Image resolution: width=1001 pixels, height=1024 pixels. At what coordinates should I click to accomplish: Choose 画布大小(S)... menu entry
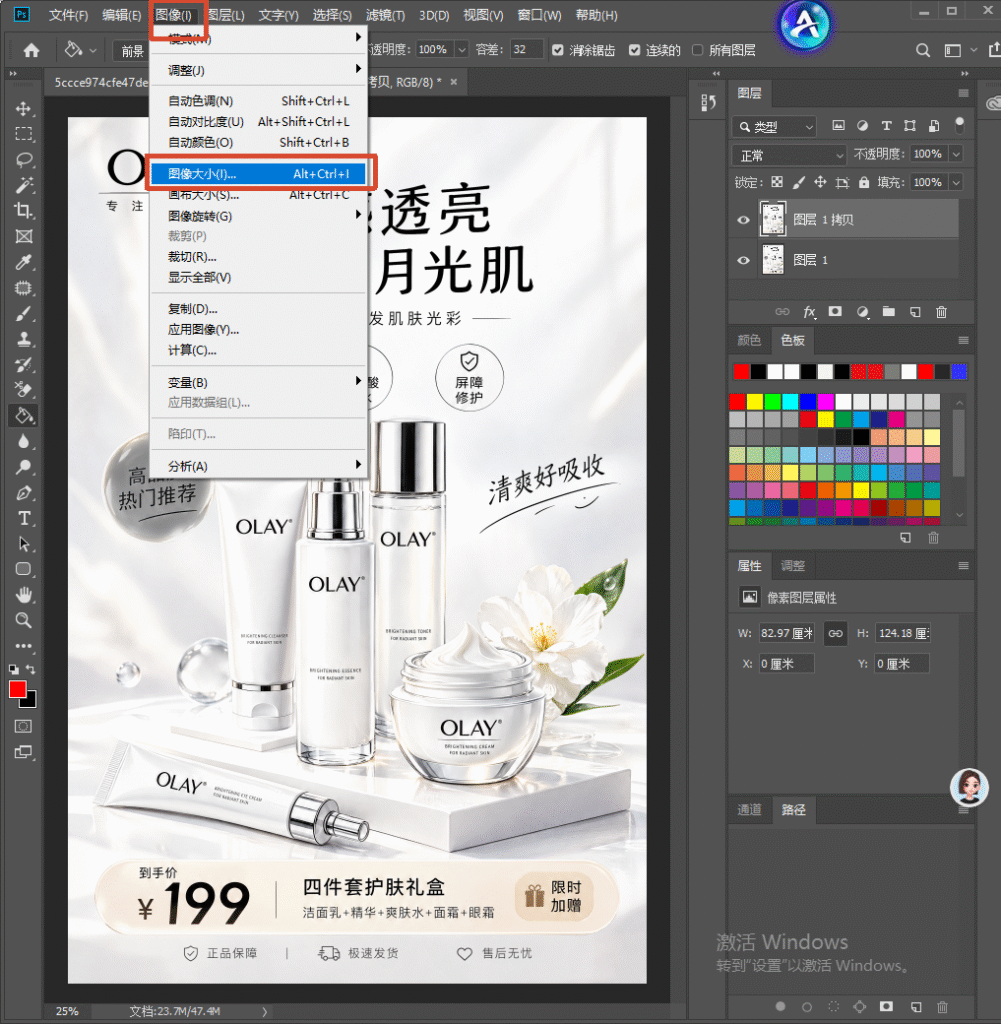pos(259,195)
